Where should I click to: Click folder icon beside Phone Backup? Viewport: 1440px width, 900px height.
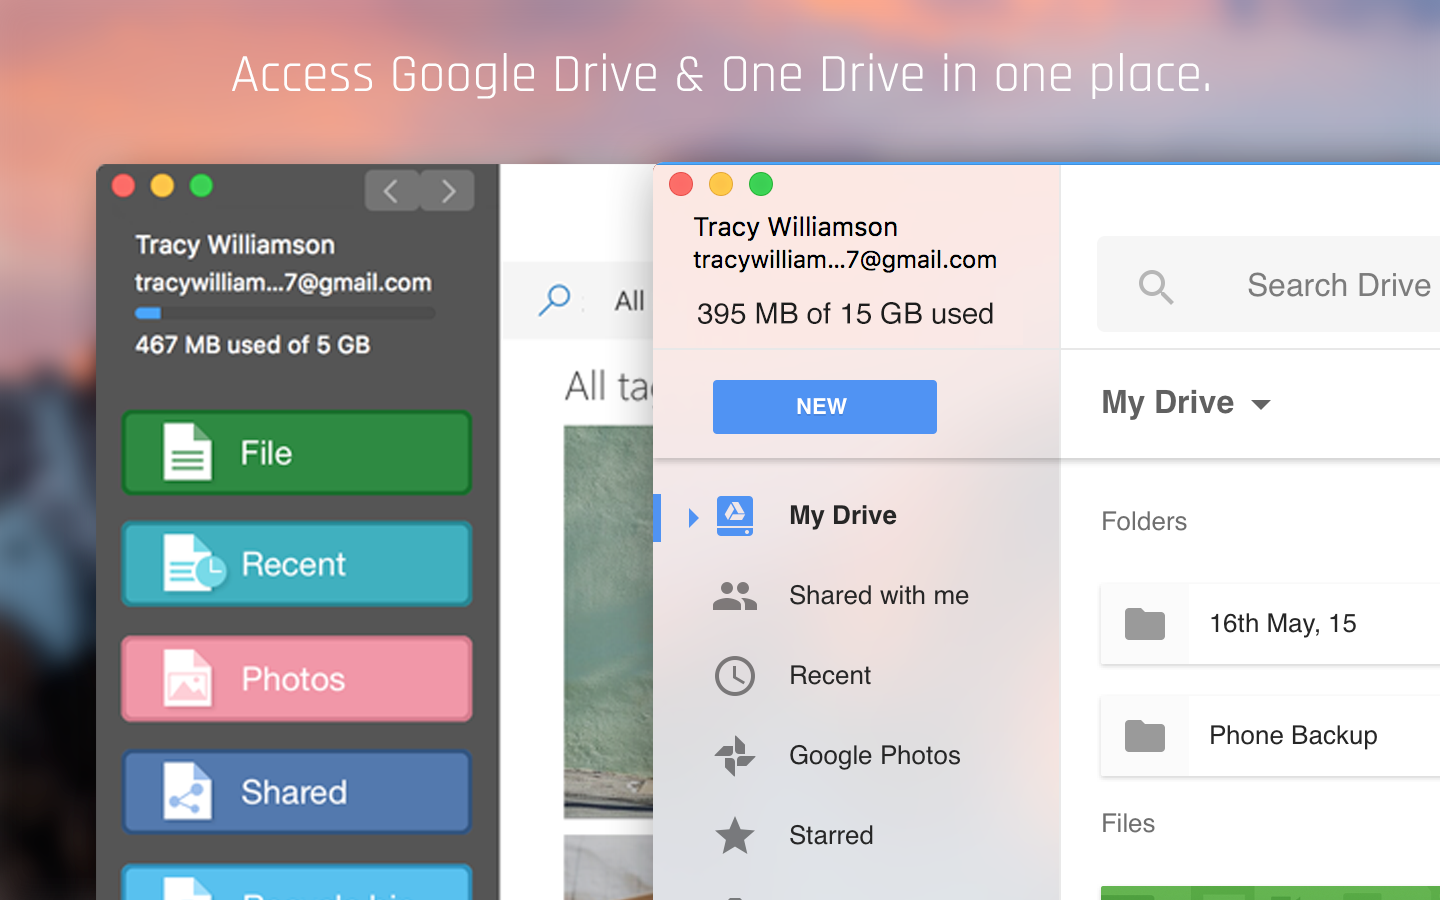tap(1145, 736)
